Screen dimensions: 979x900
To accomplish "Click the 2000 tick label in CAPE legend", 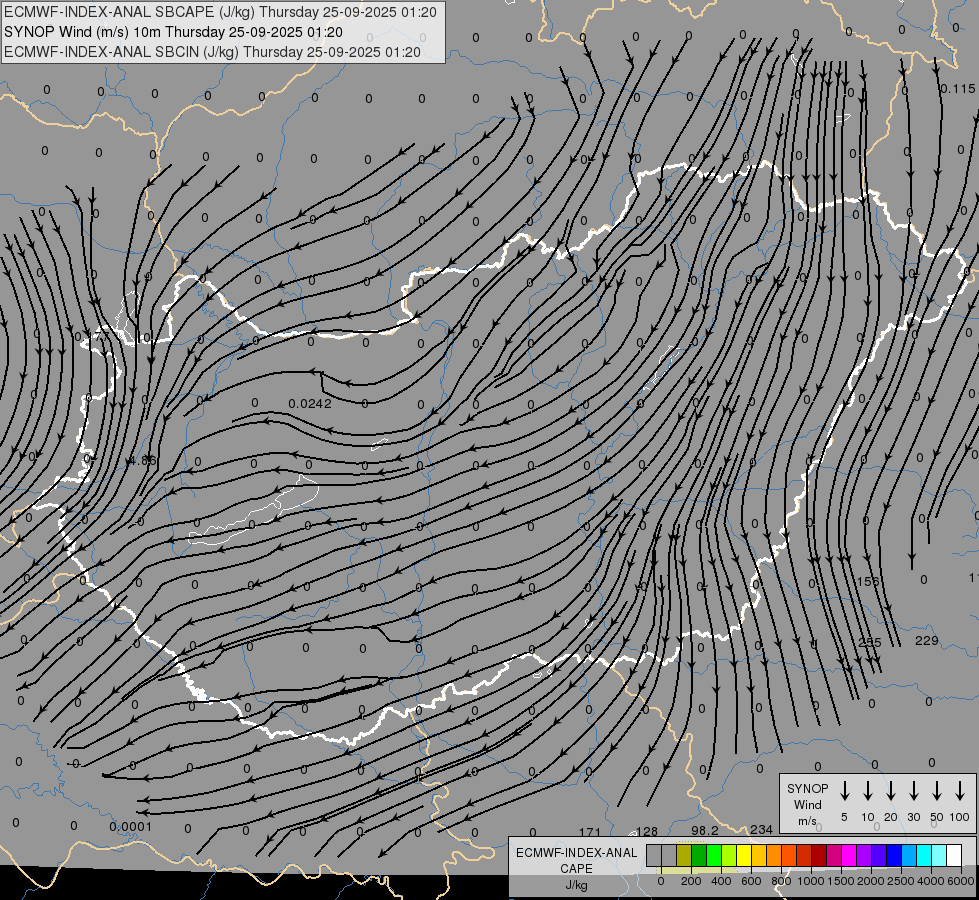I will 871,881.
